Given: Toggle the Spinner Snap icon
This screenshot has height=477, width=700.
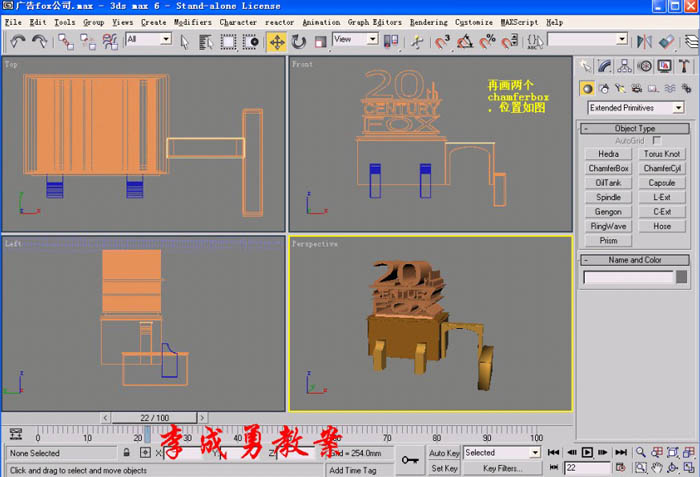Looking at the screenshot, I should pyautogui.click(x=510, y=42).
